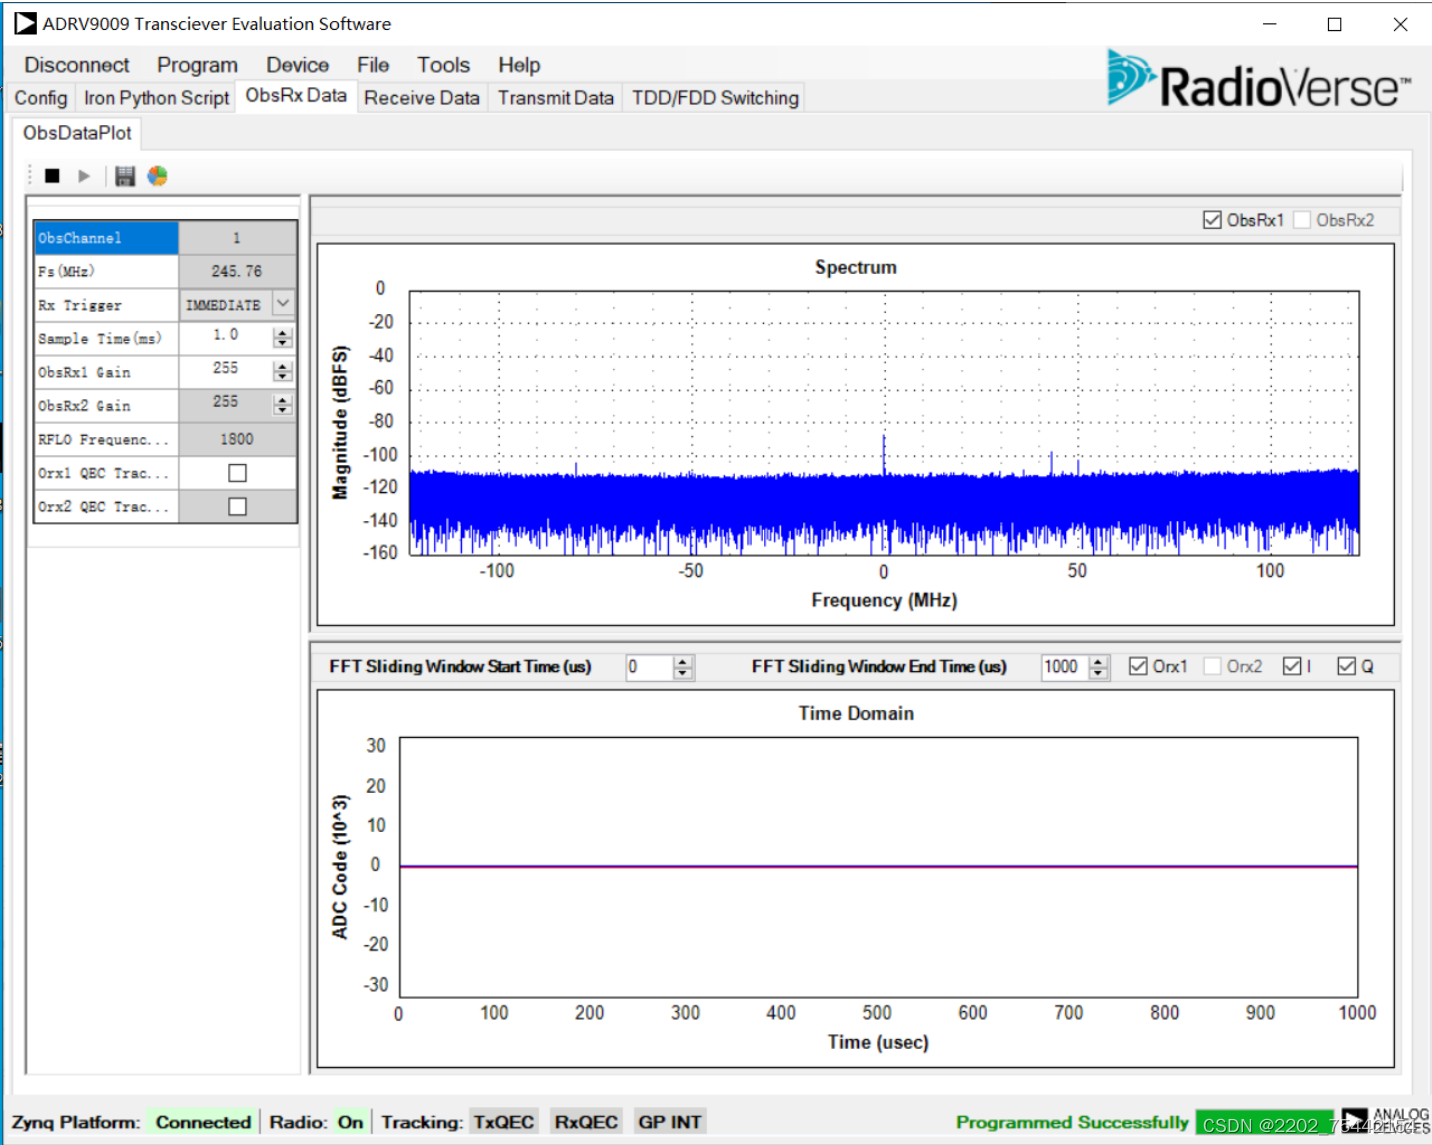This screenshot has width=1432, height=1145.
Task: Toggle the ObsRx1 checkbox
Action: pos(1212,220)
